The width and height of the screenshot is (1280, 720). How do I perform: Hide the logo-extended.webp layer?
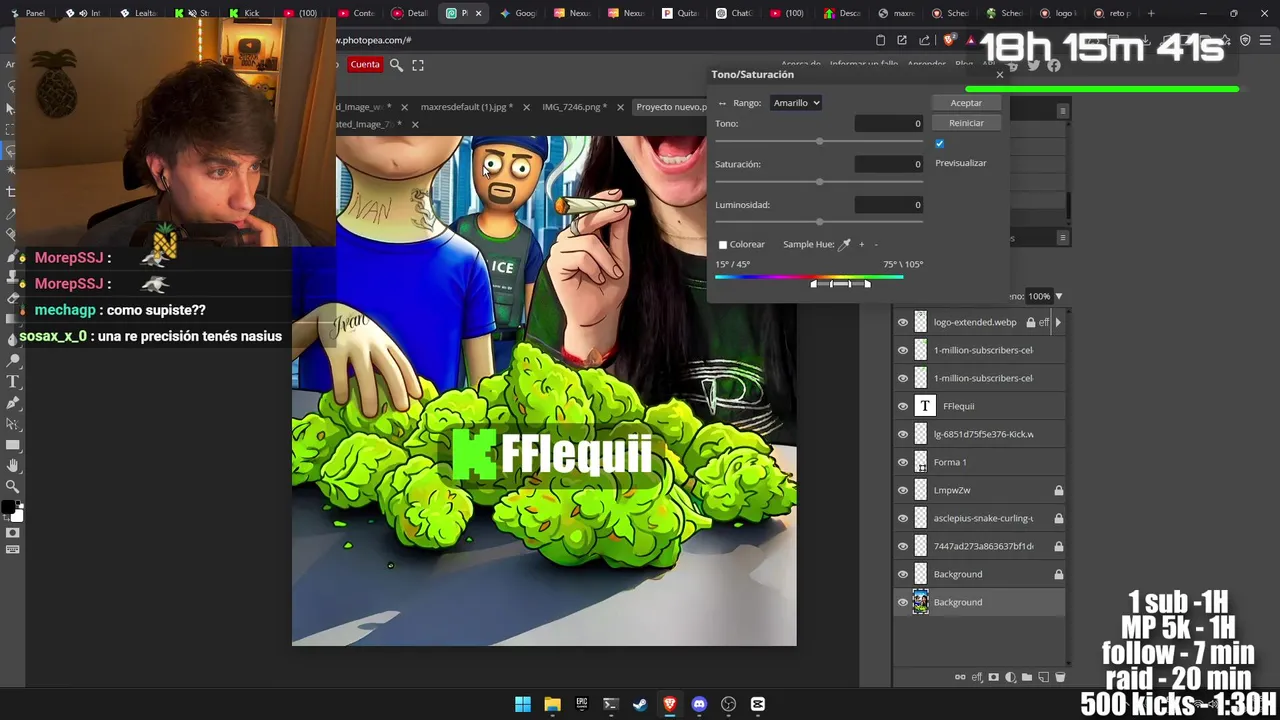click(x=903, y=322)
